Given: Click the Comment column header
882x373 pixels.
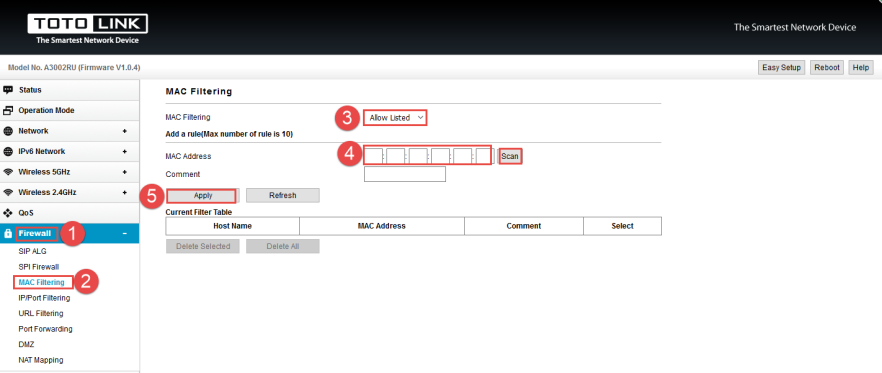Looking at the screenshot, I should click(x=524, y=226).
